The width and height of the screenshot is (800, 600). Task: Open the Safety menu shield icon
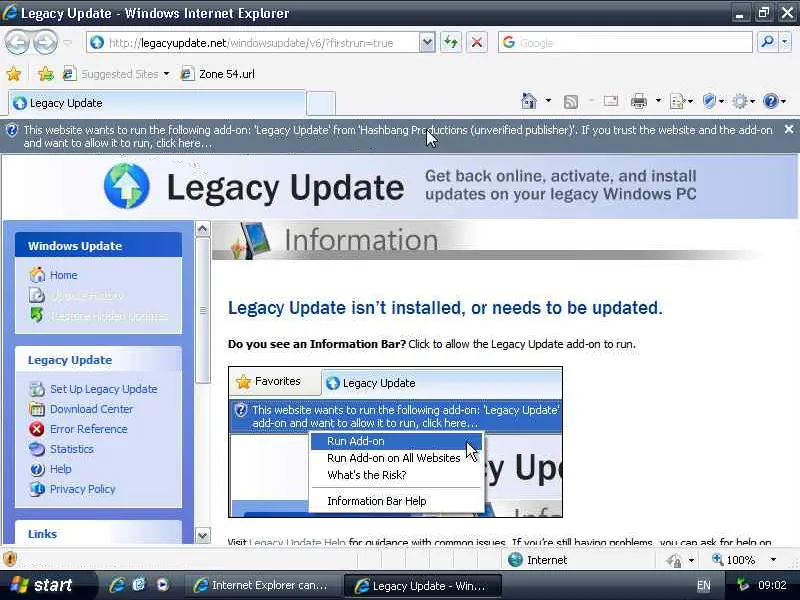pos(712,102)
